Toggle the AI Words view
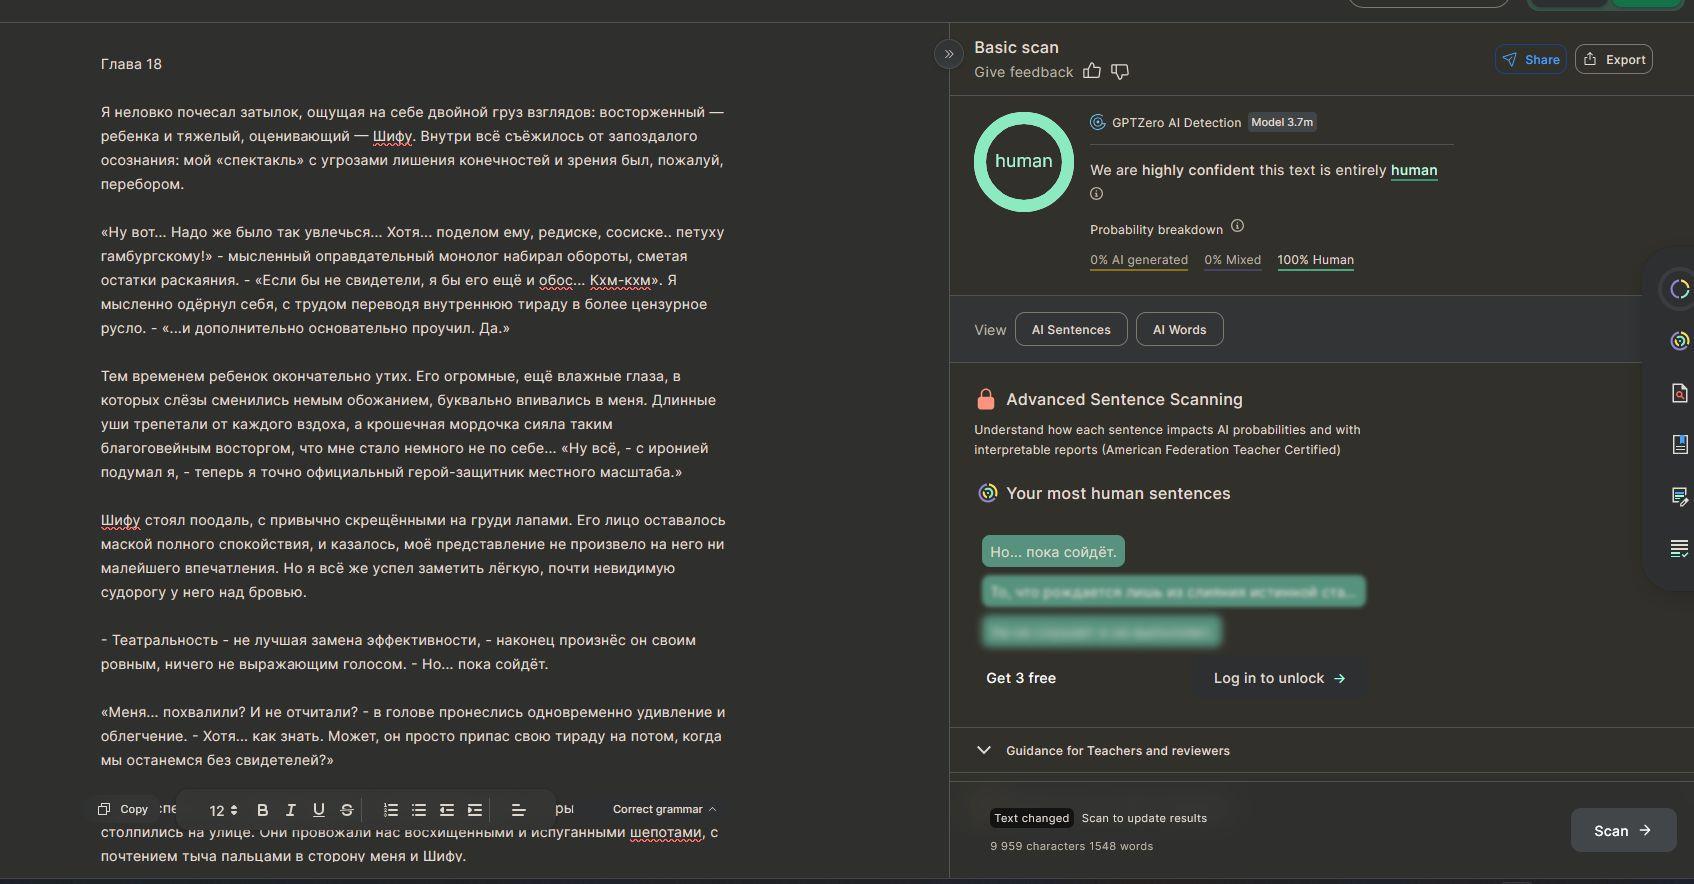This screenshot has width=1694, height=884. [1179, 330]
